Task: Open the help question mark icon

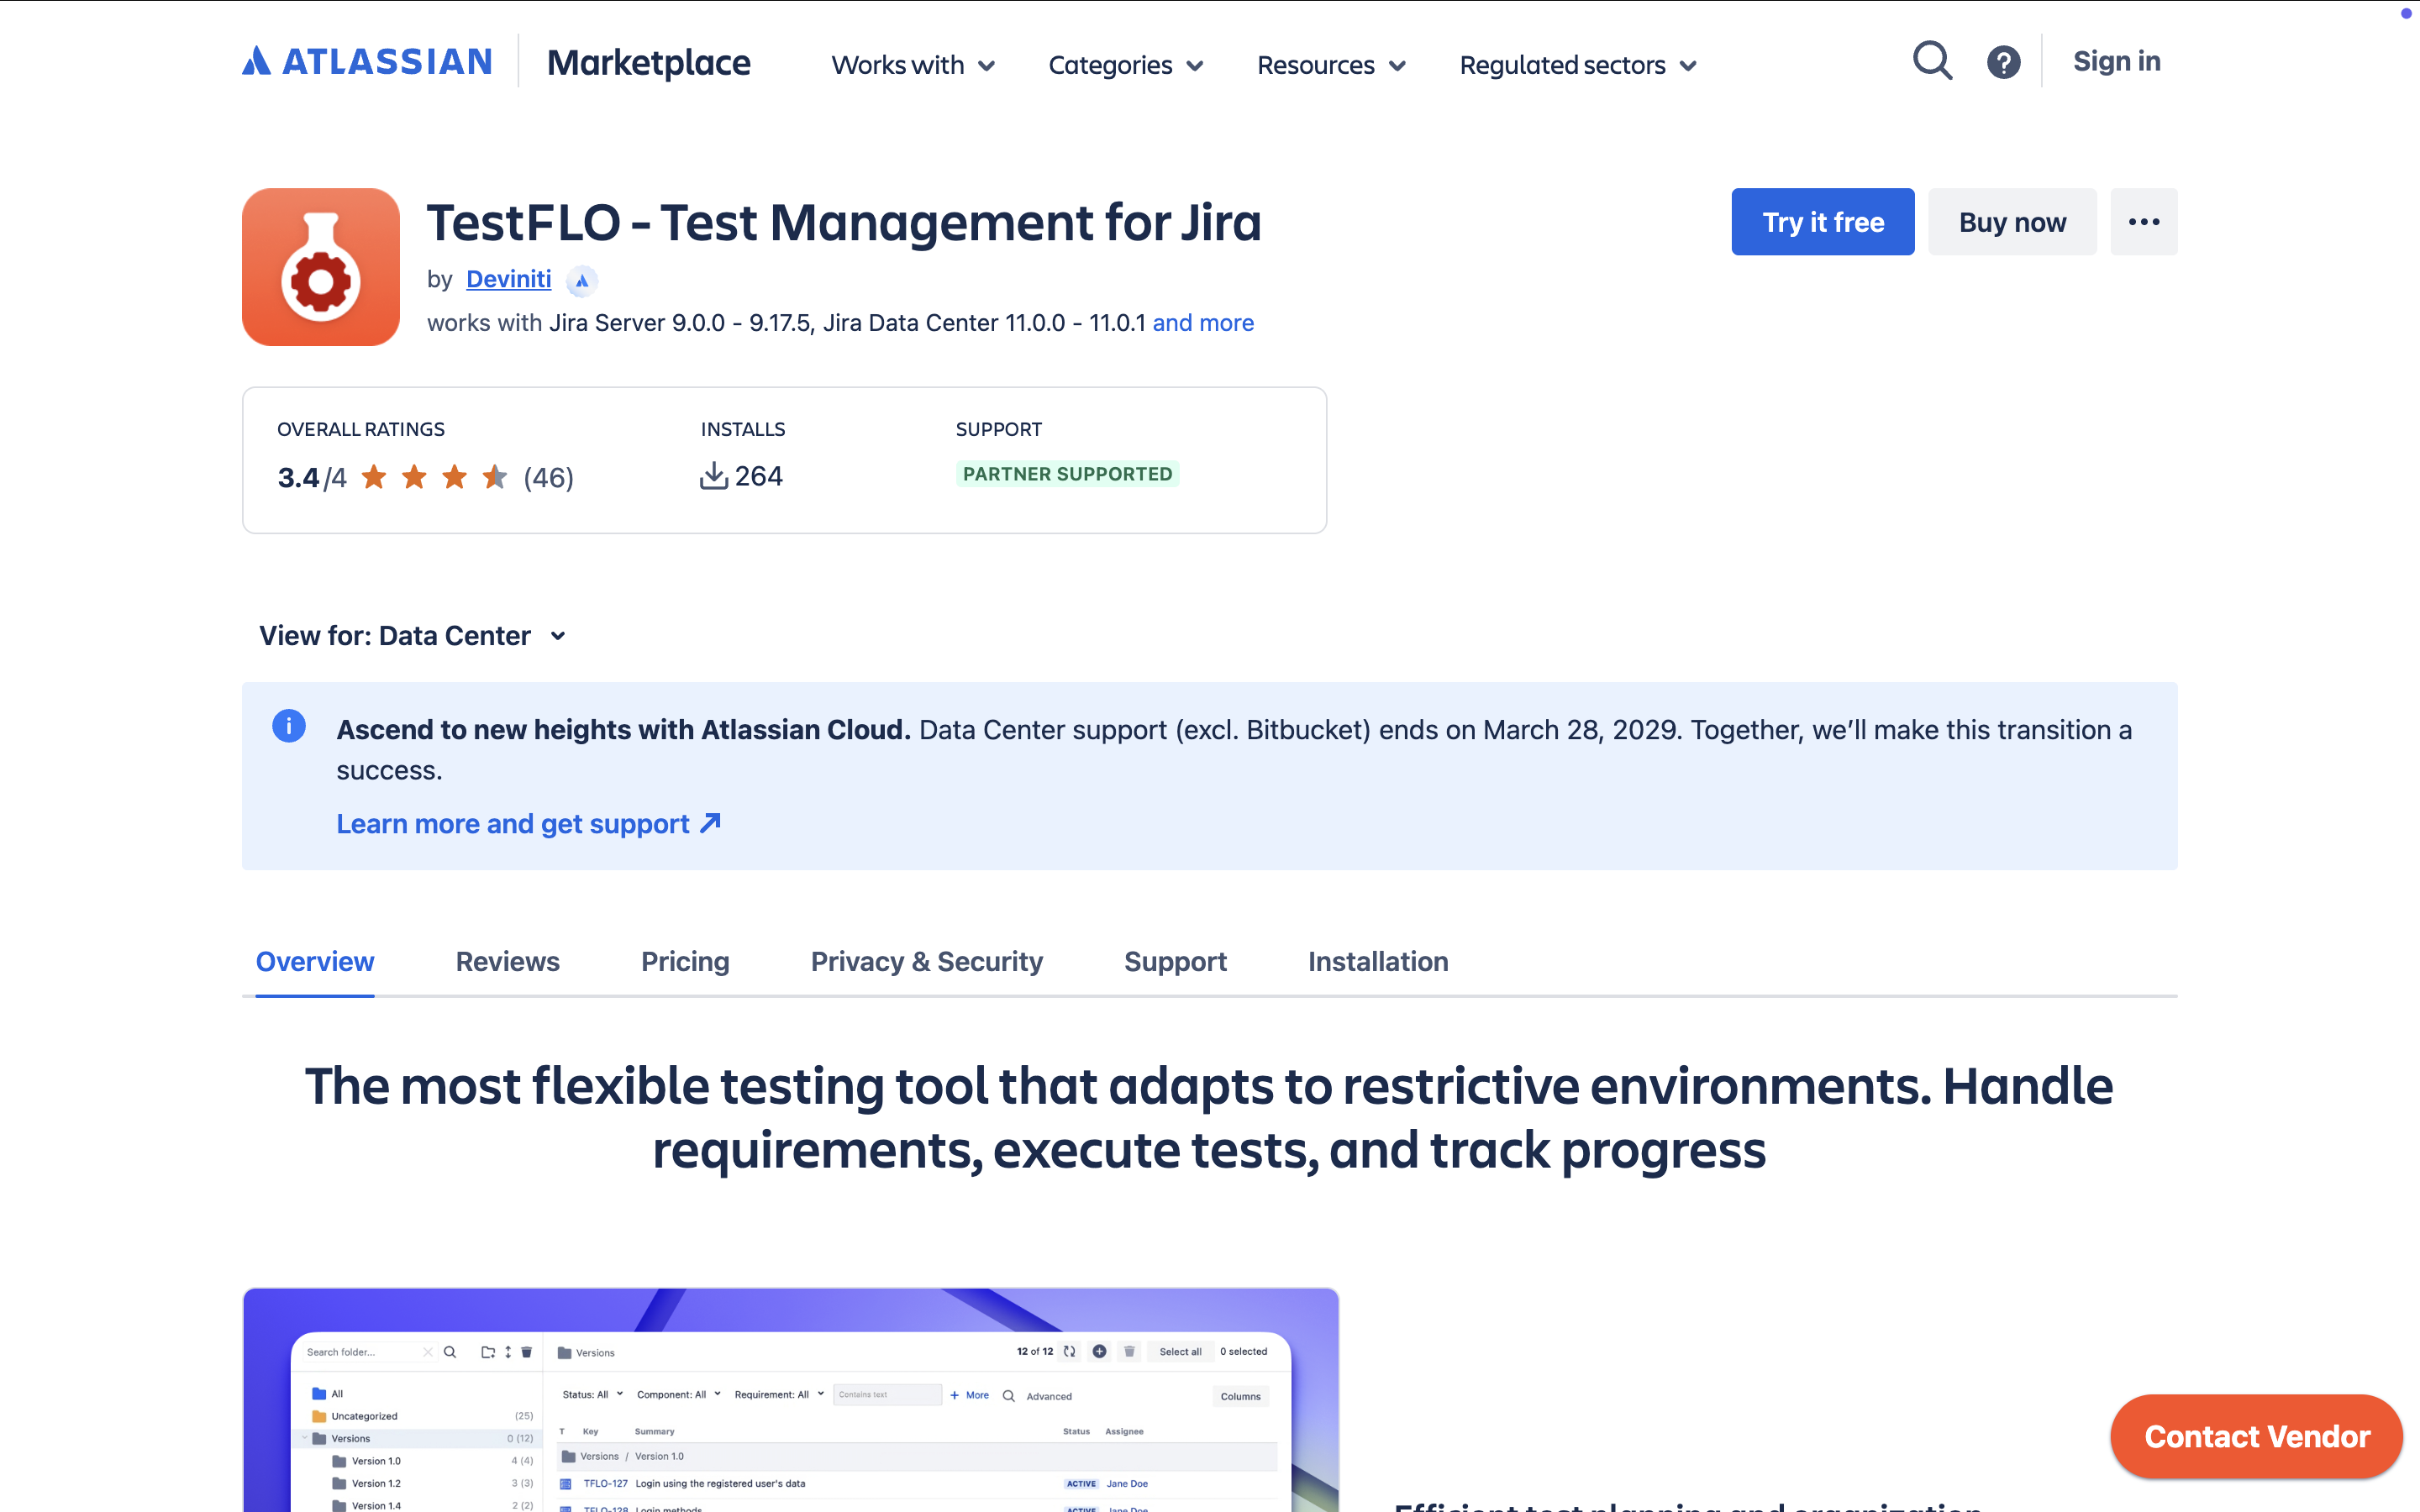Action: click(x=2003, y=62)
